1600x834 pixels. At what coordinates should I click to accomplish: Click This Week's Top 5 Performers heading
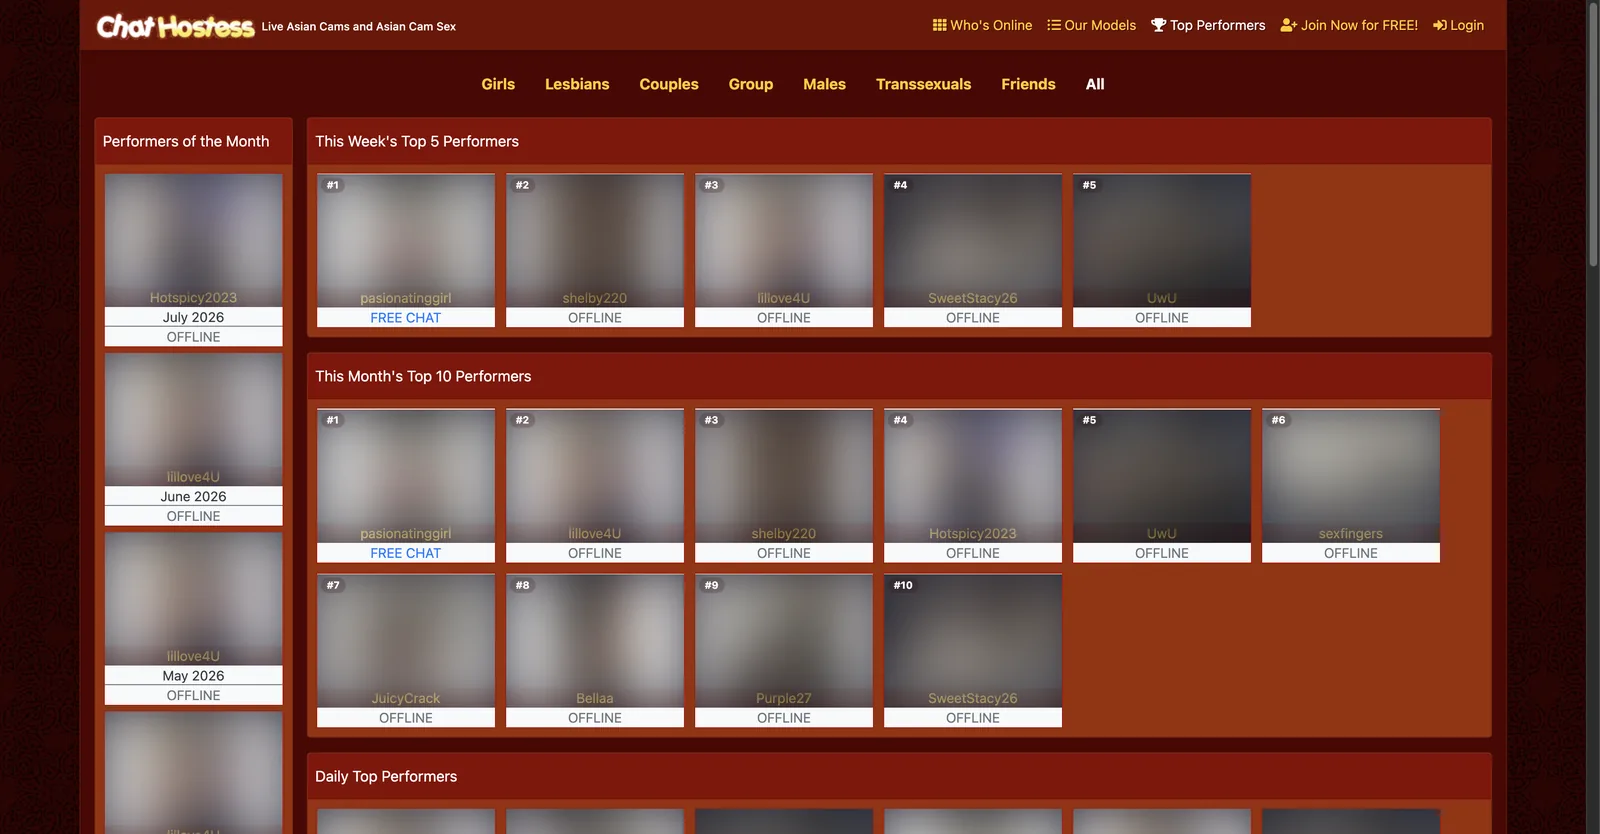point(417,141)
